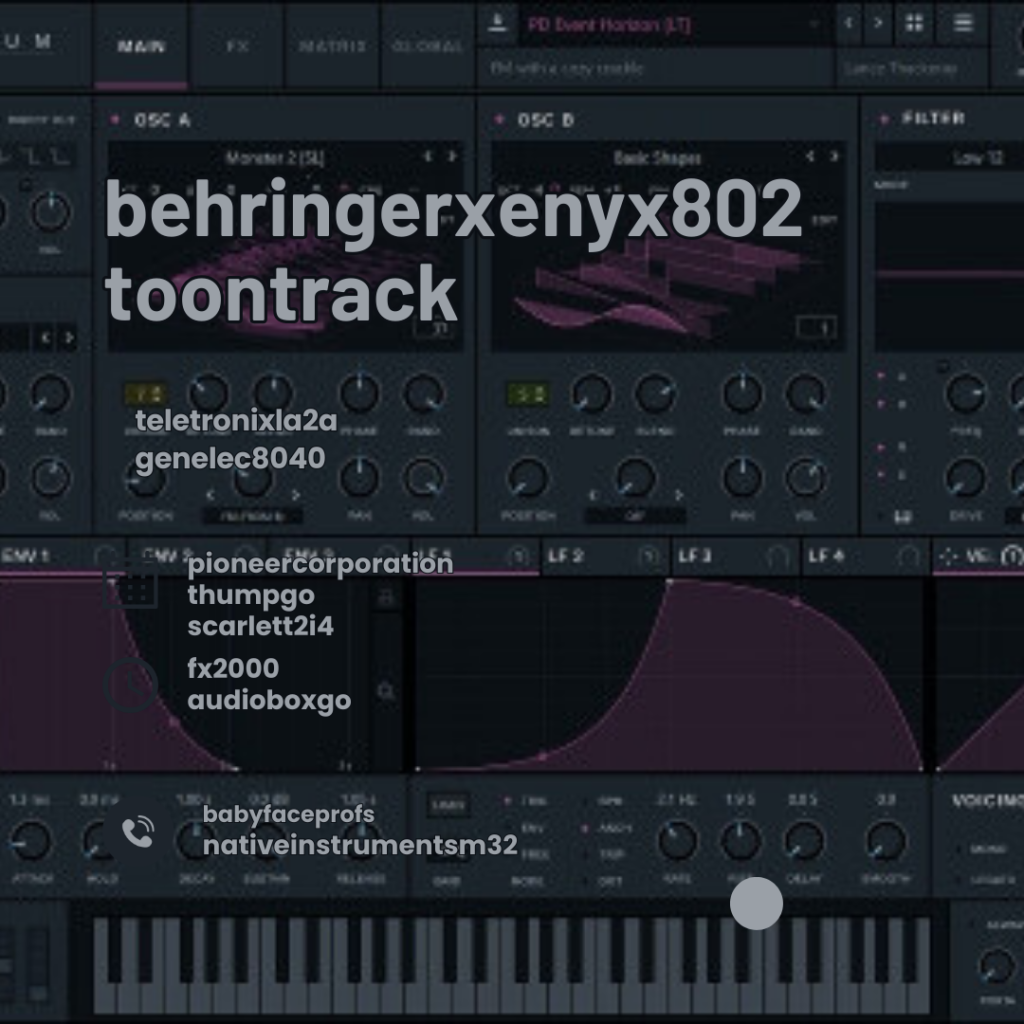Click the OSC B PHASE knob
This screenshot has height=1024, width=1024.
[x=742, y=394]
